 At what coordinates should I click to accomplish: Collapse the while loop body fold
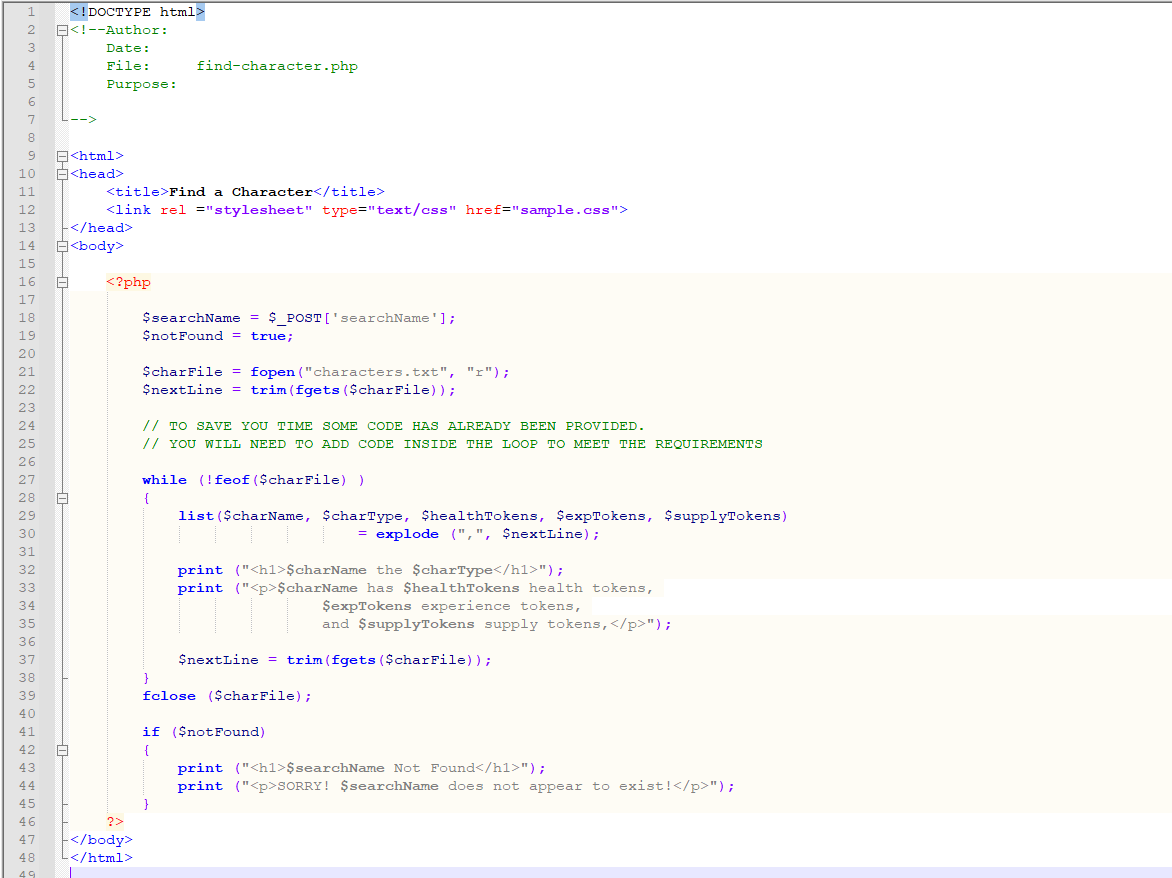click(x=62, y=497)
